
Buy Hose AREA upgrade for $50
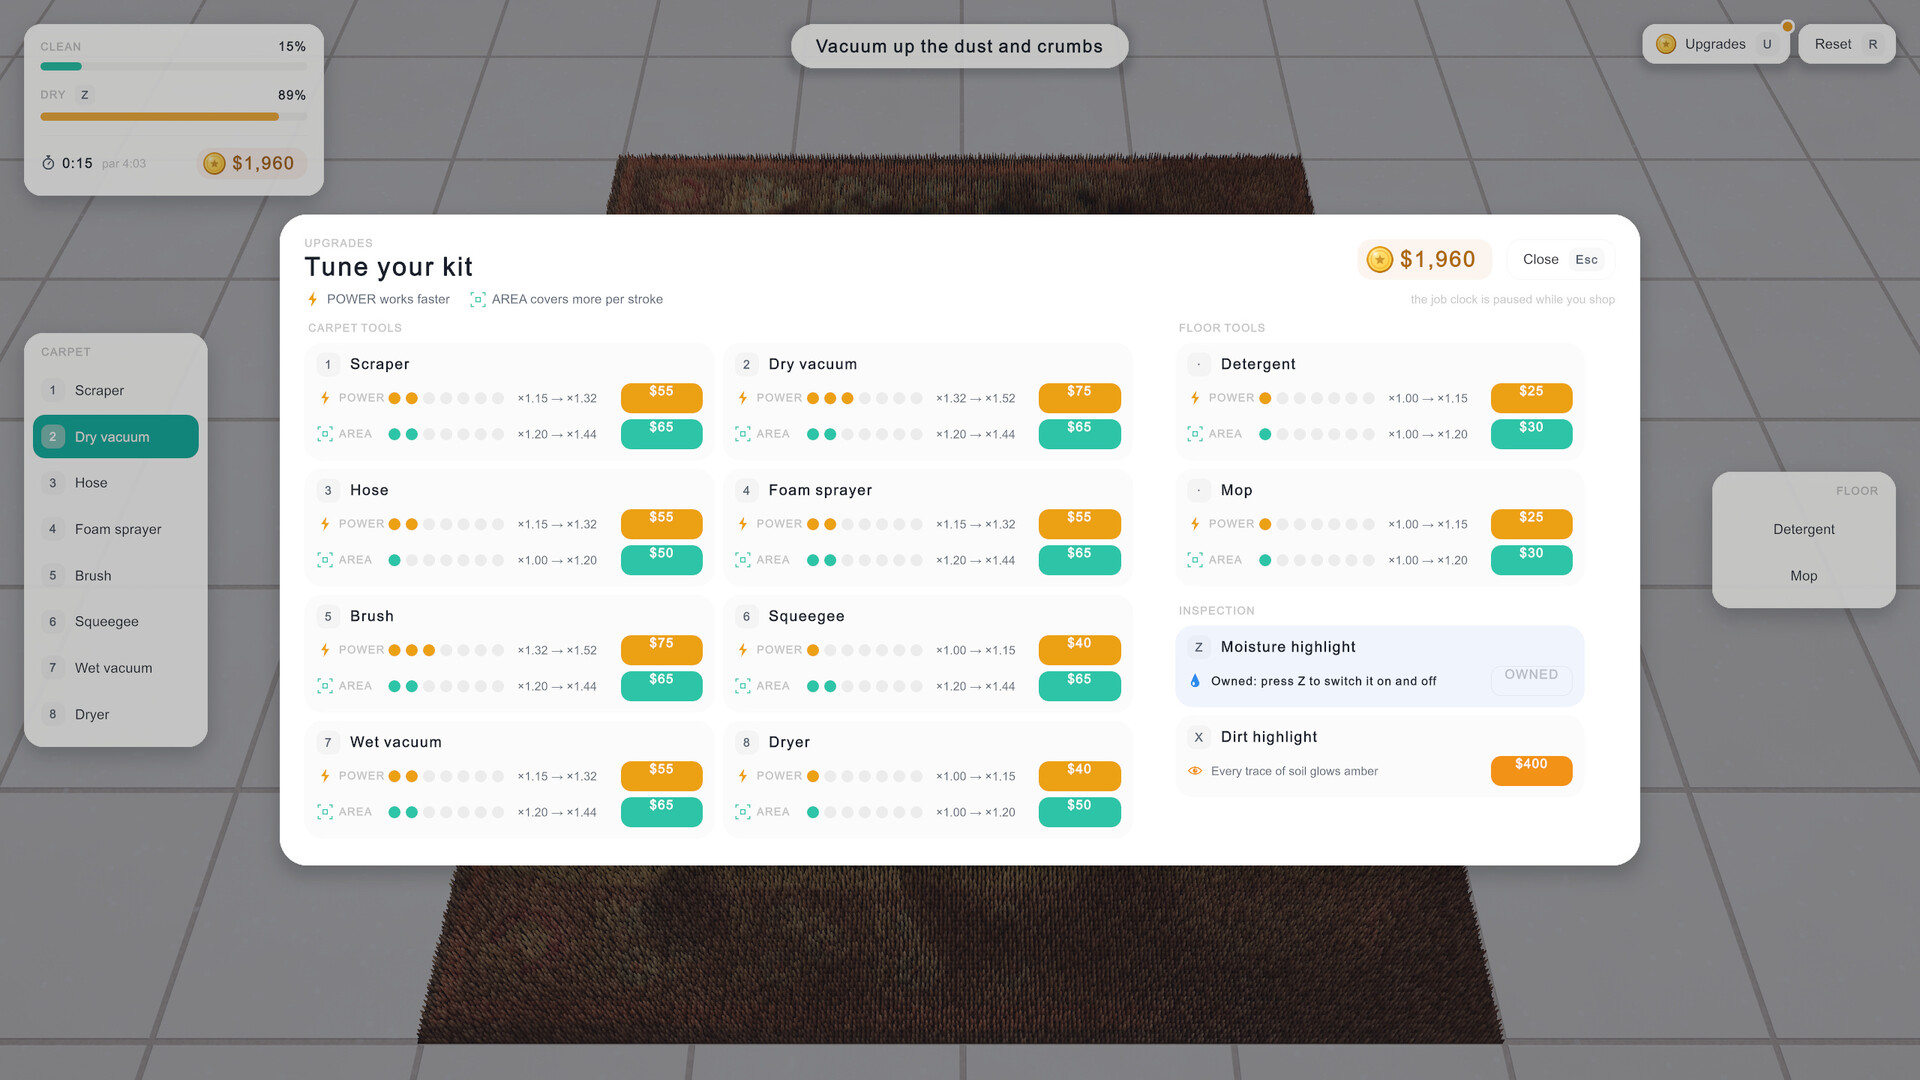(661, 559)
